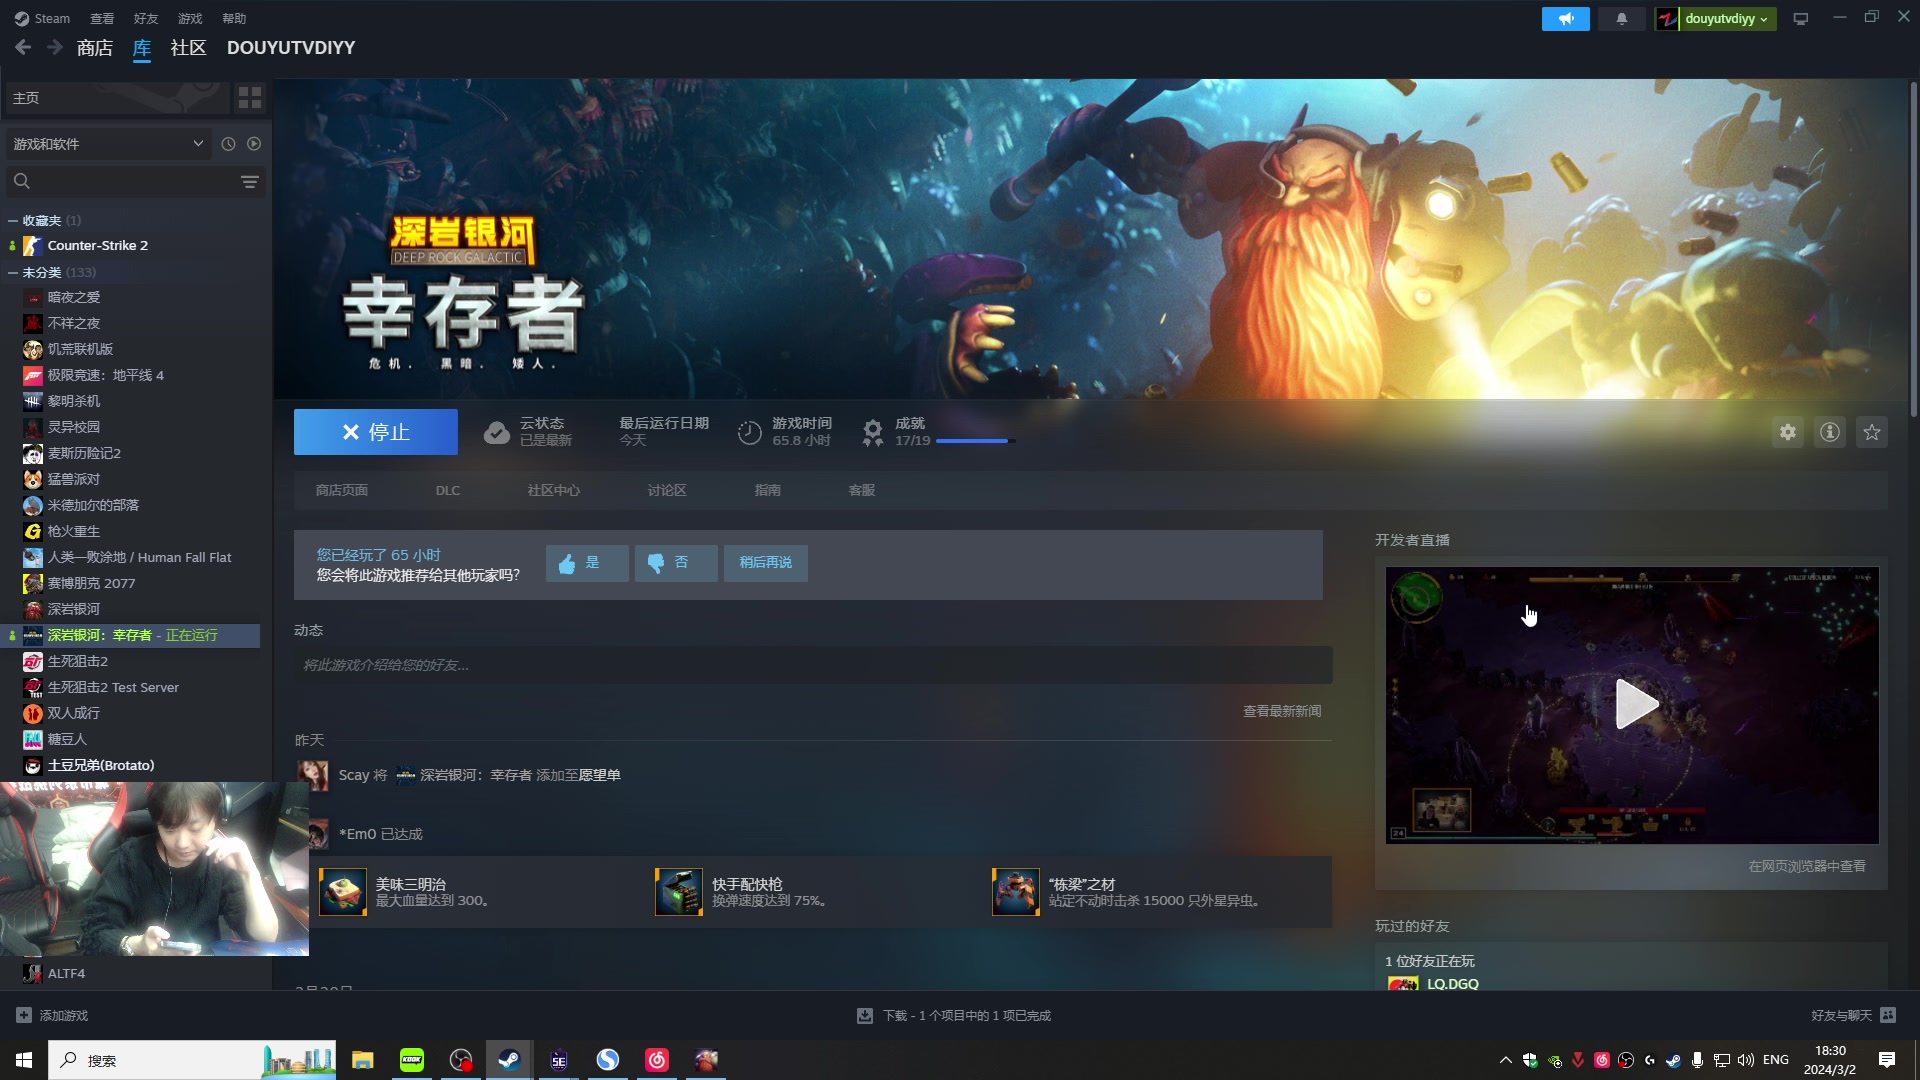Open the 社区中心 tab
The height and width of the screenshot is (1080, 1920).
[x=553, y=490]
